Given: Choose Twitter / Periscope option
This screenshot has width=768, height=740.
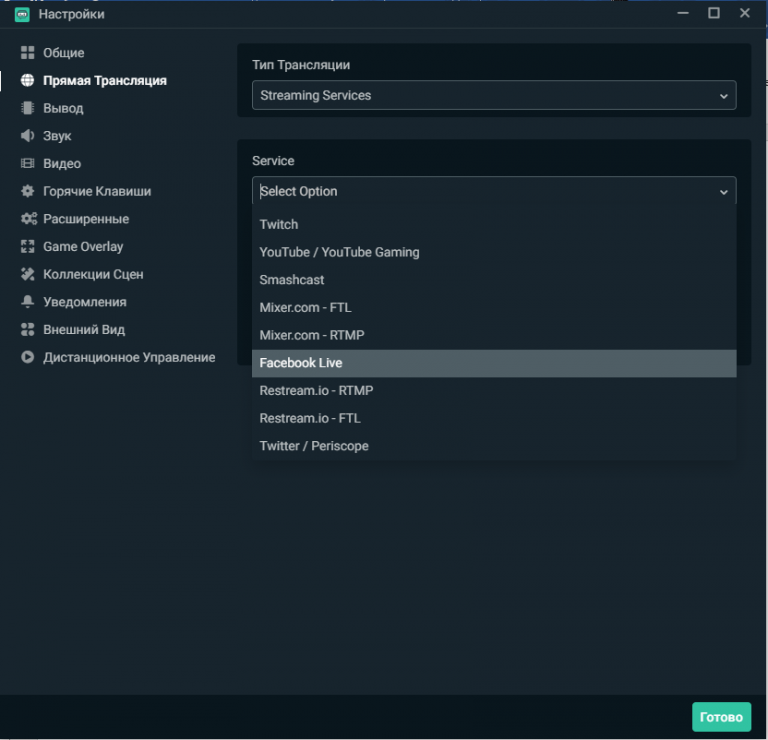Looking at the screenshot, I should tap(314, 446).
